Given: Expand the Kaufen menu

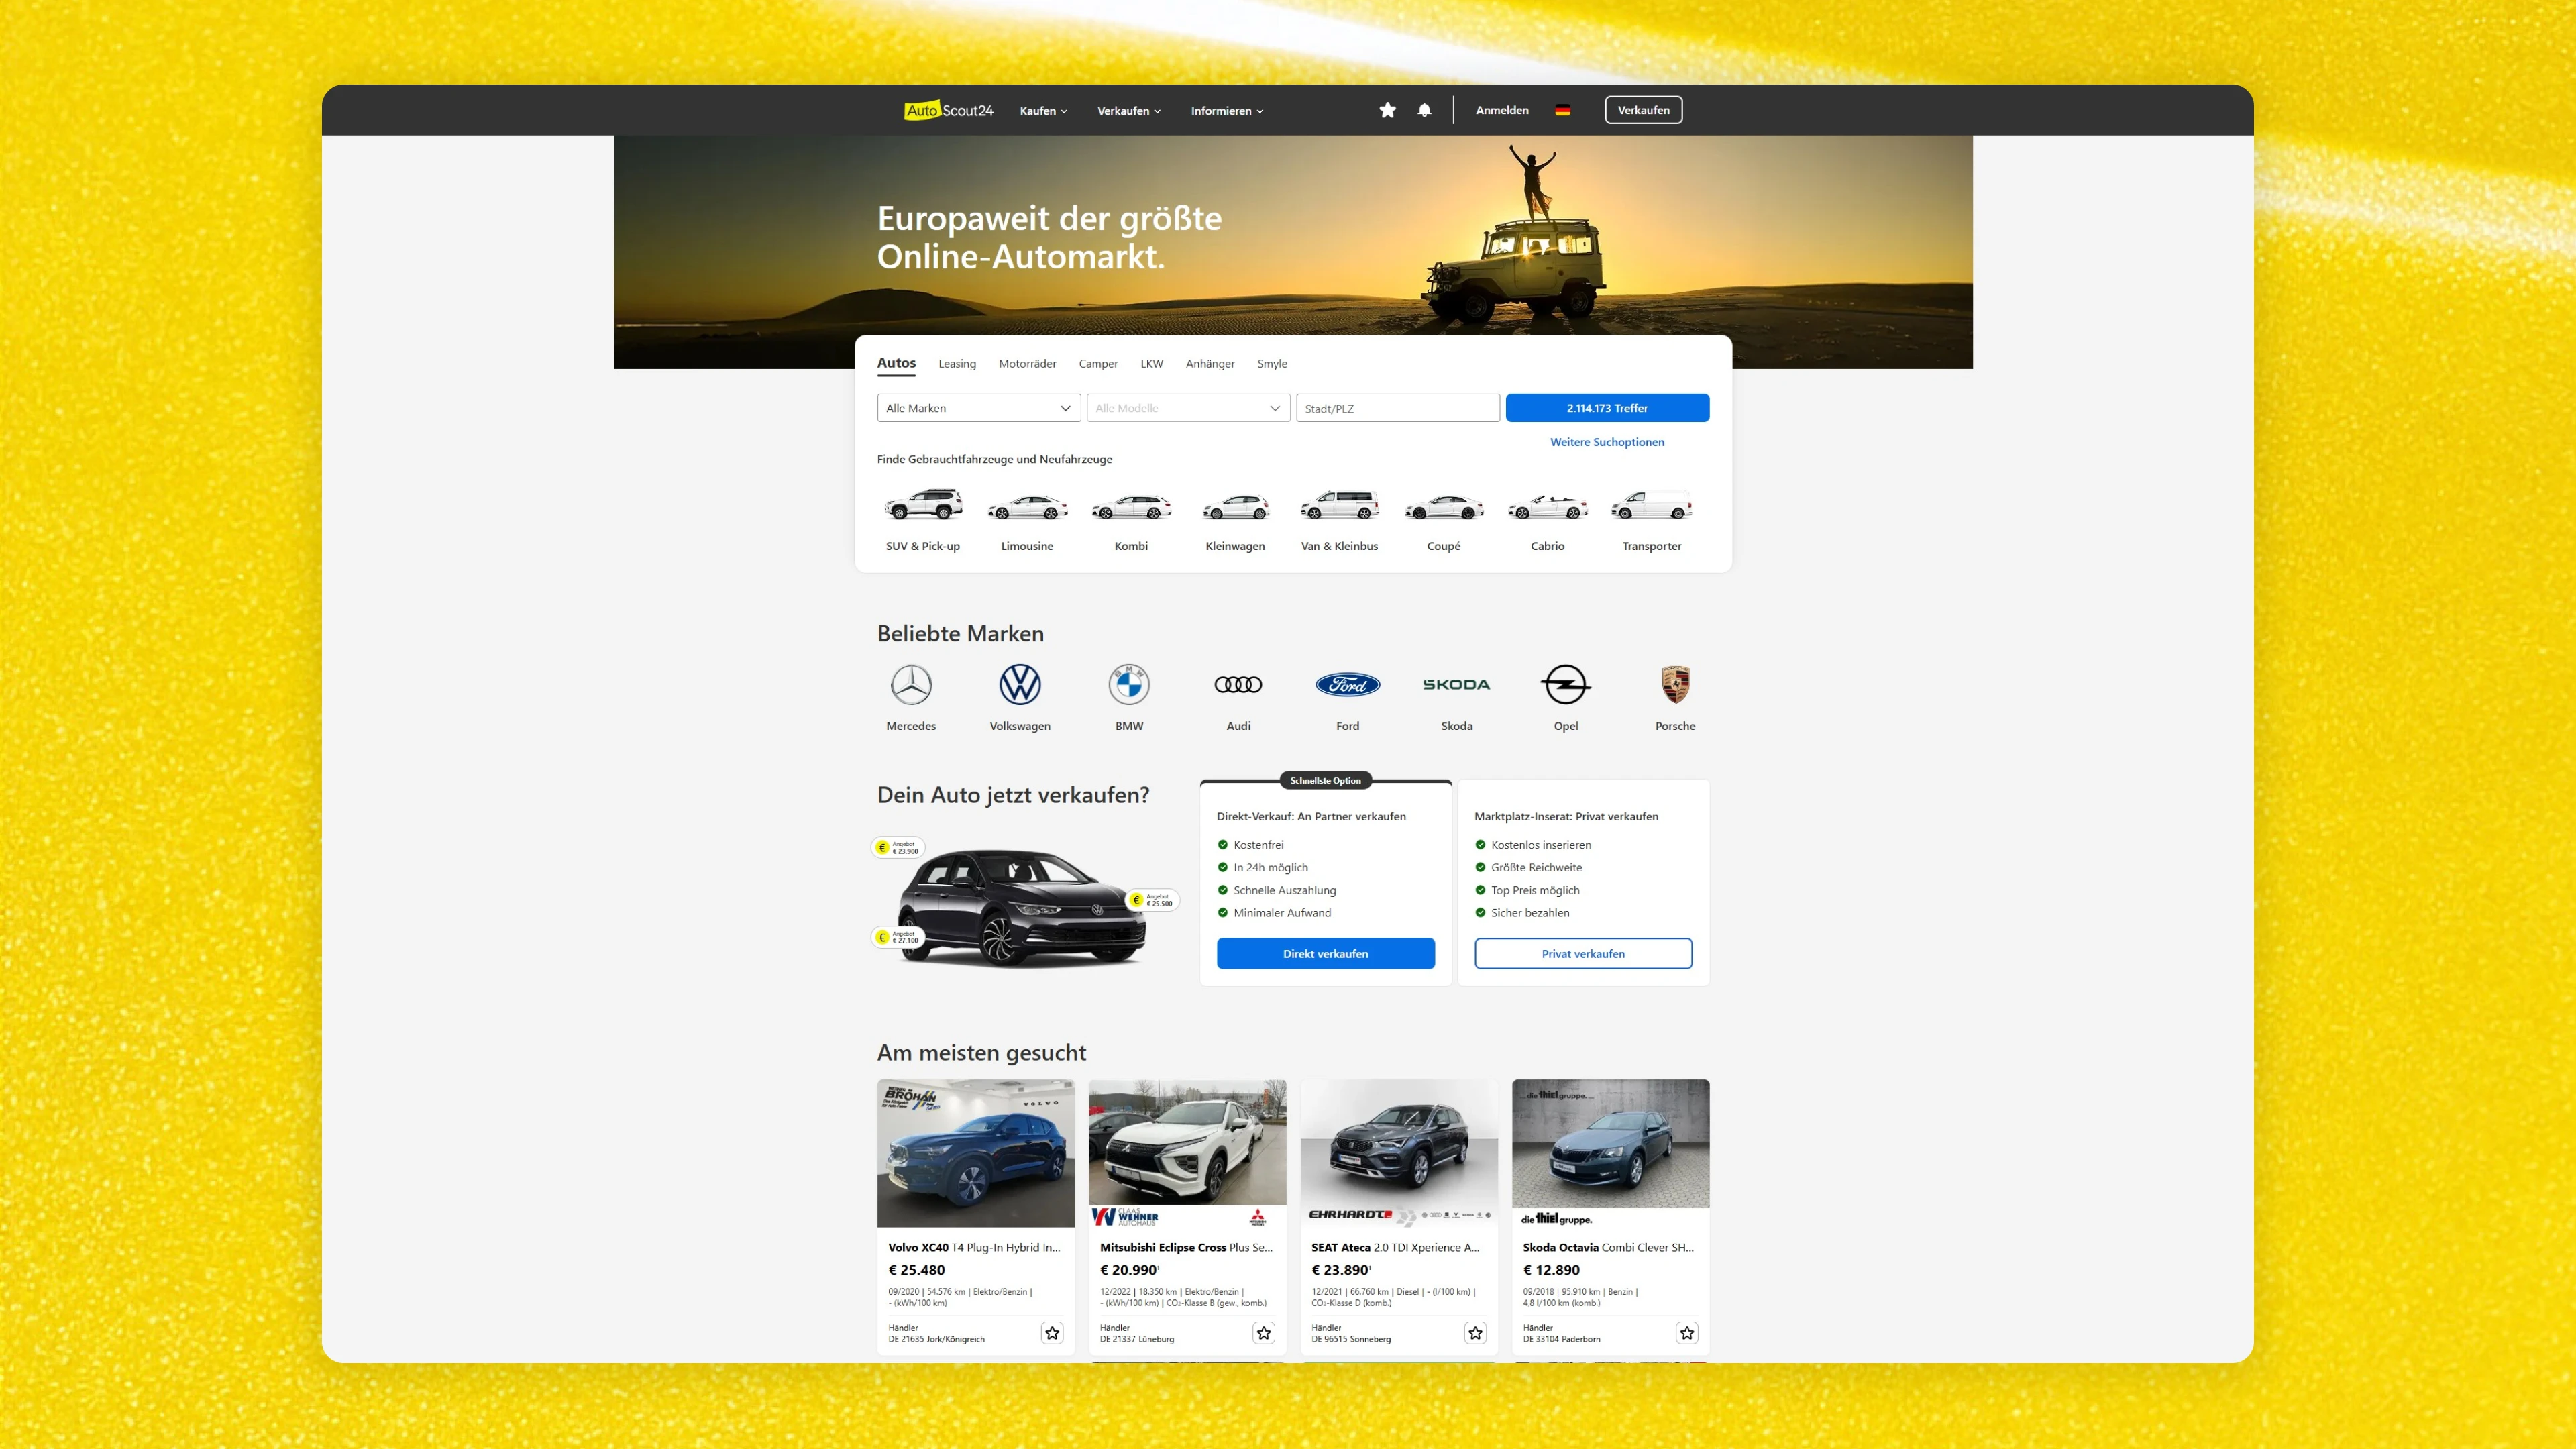Looking at the screenshot, I should tap(1043, 111).
